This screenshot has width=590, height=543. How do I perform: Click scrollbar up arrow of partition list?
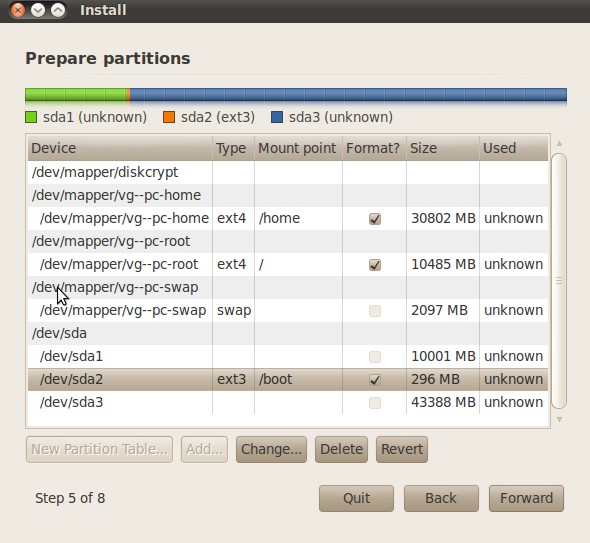pos(560,143)
